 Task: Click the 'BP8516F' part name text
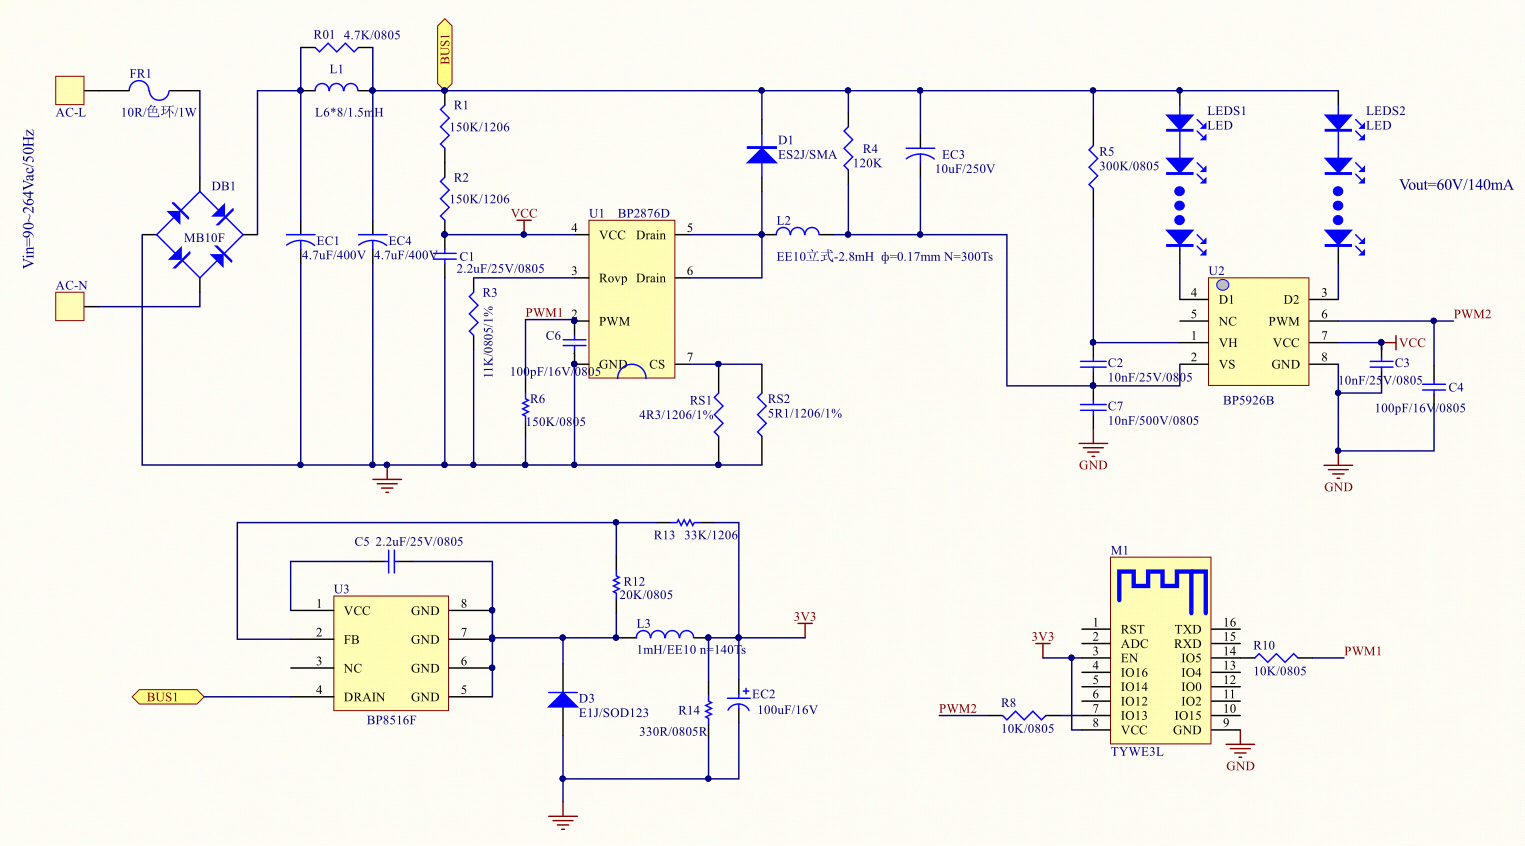pos(391,720)
